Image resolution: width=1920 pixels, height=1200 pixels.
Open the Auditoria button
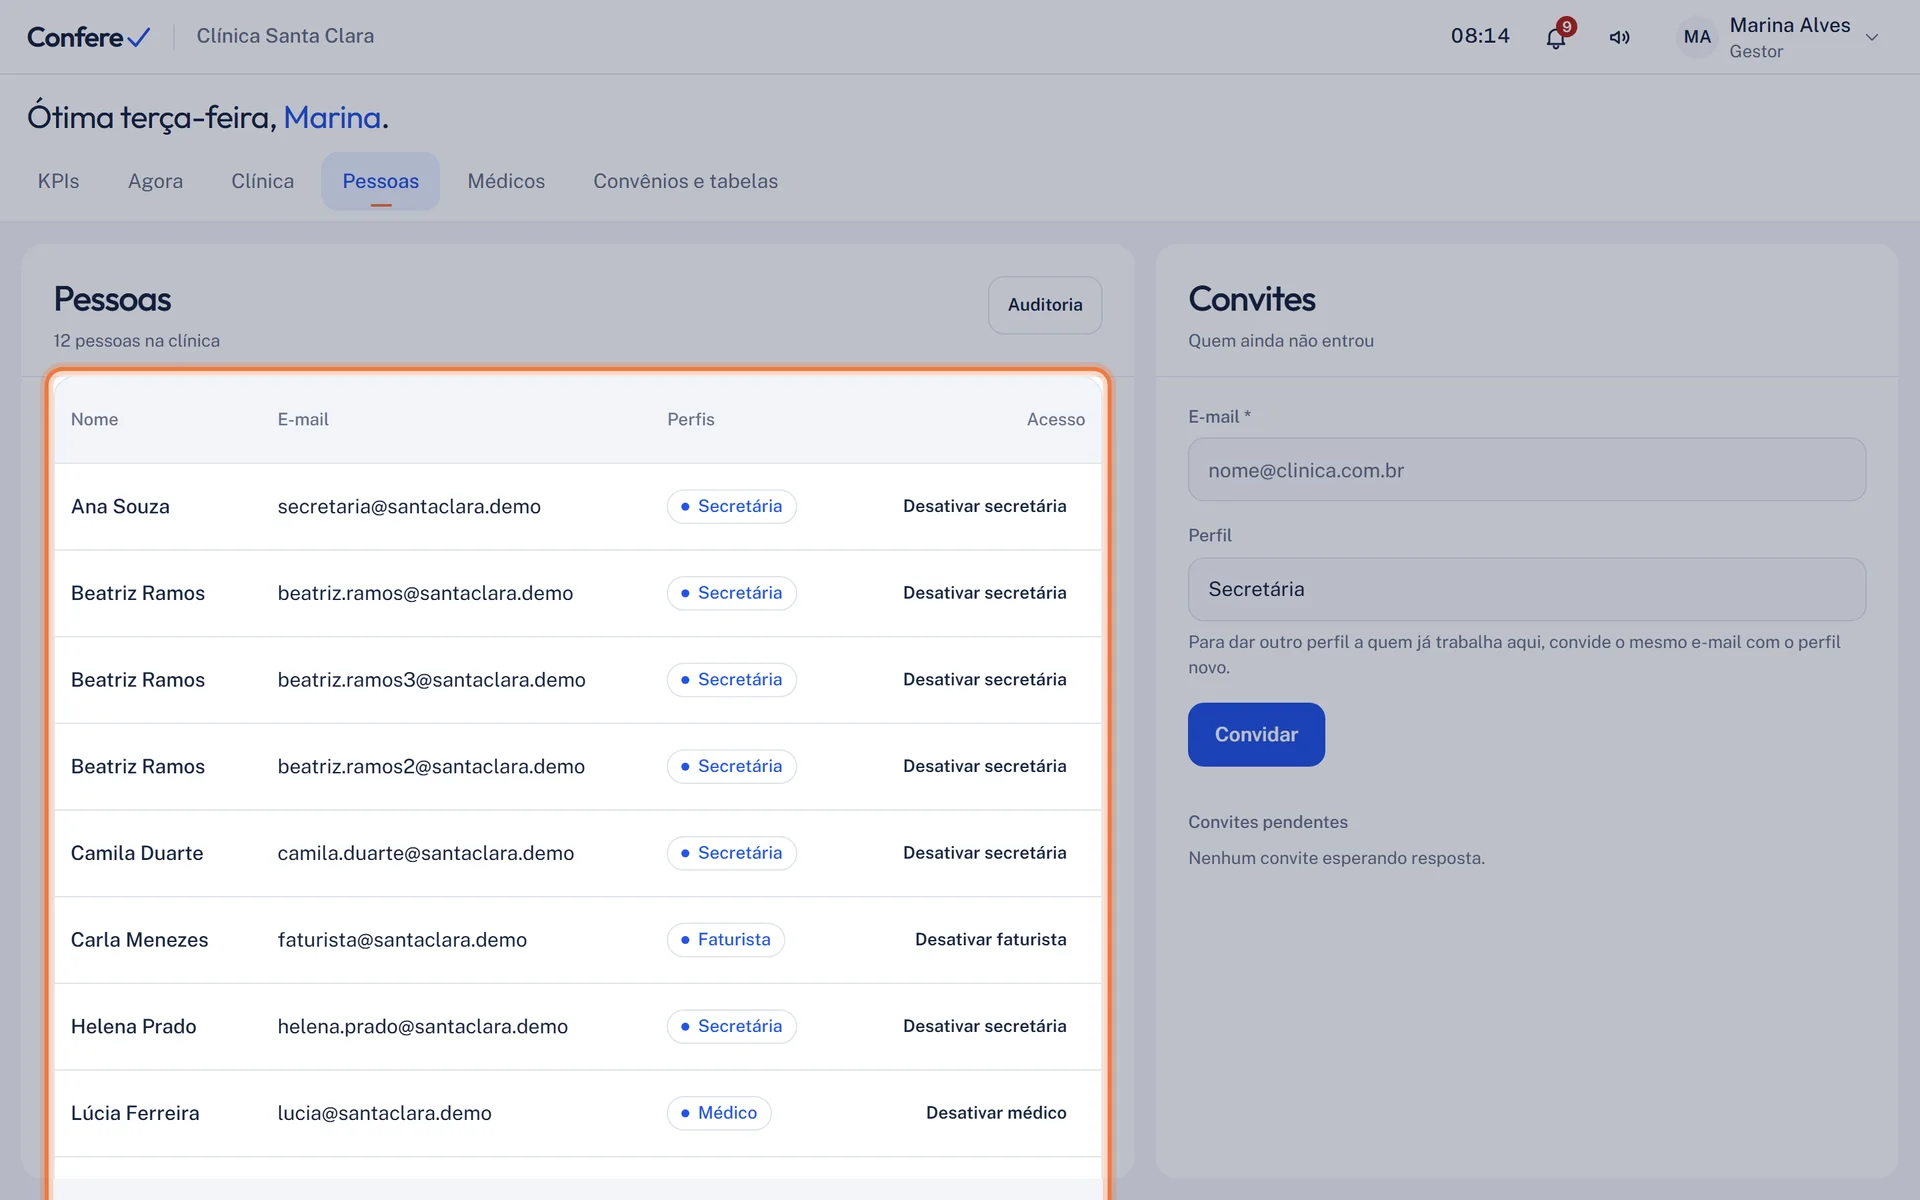pyautogui.click(x=1045, y=305)
